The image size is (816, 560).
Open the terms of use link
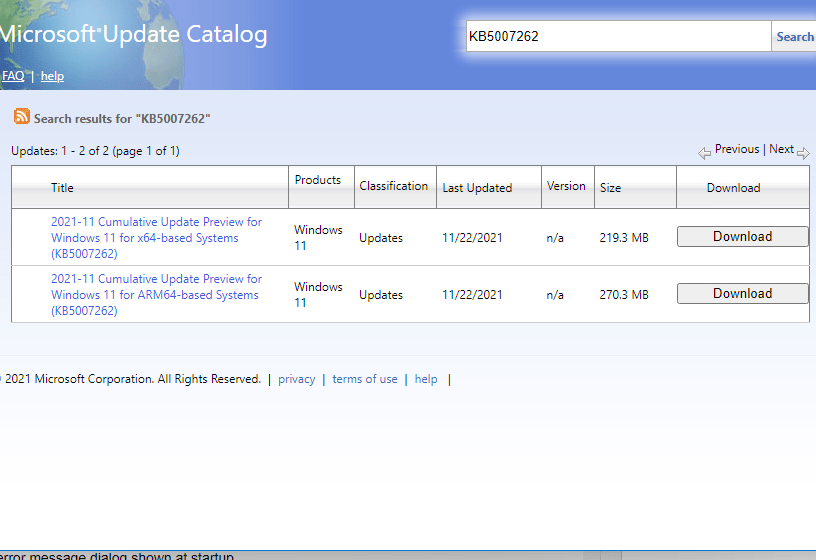[365, 379]
